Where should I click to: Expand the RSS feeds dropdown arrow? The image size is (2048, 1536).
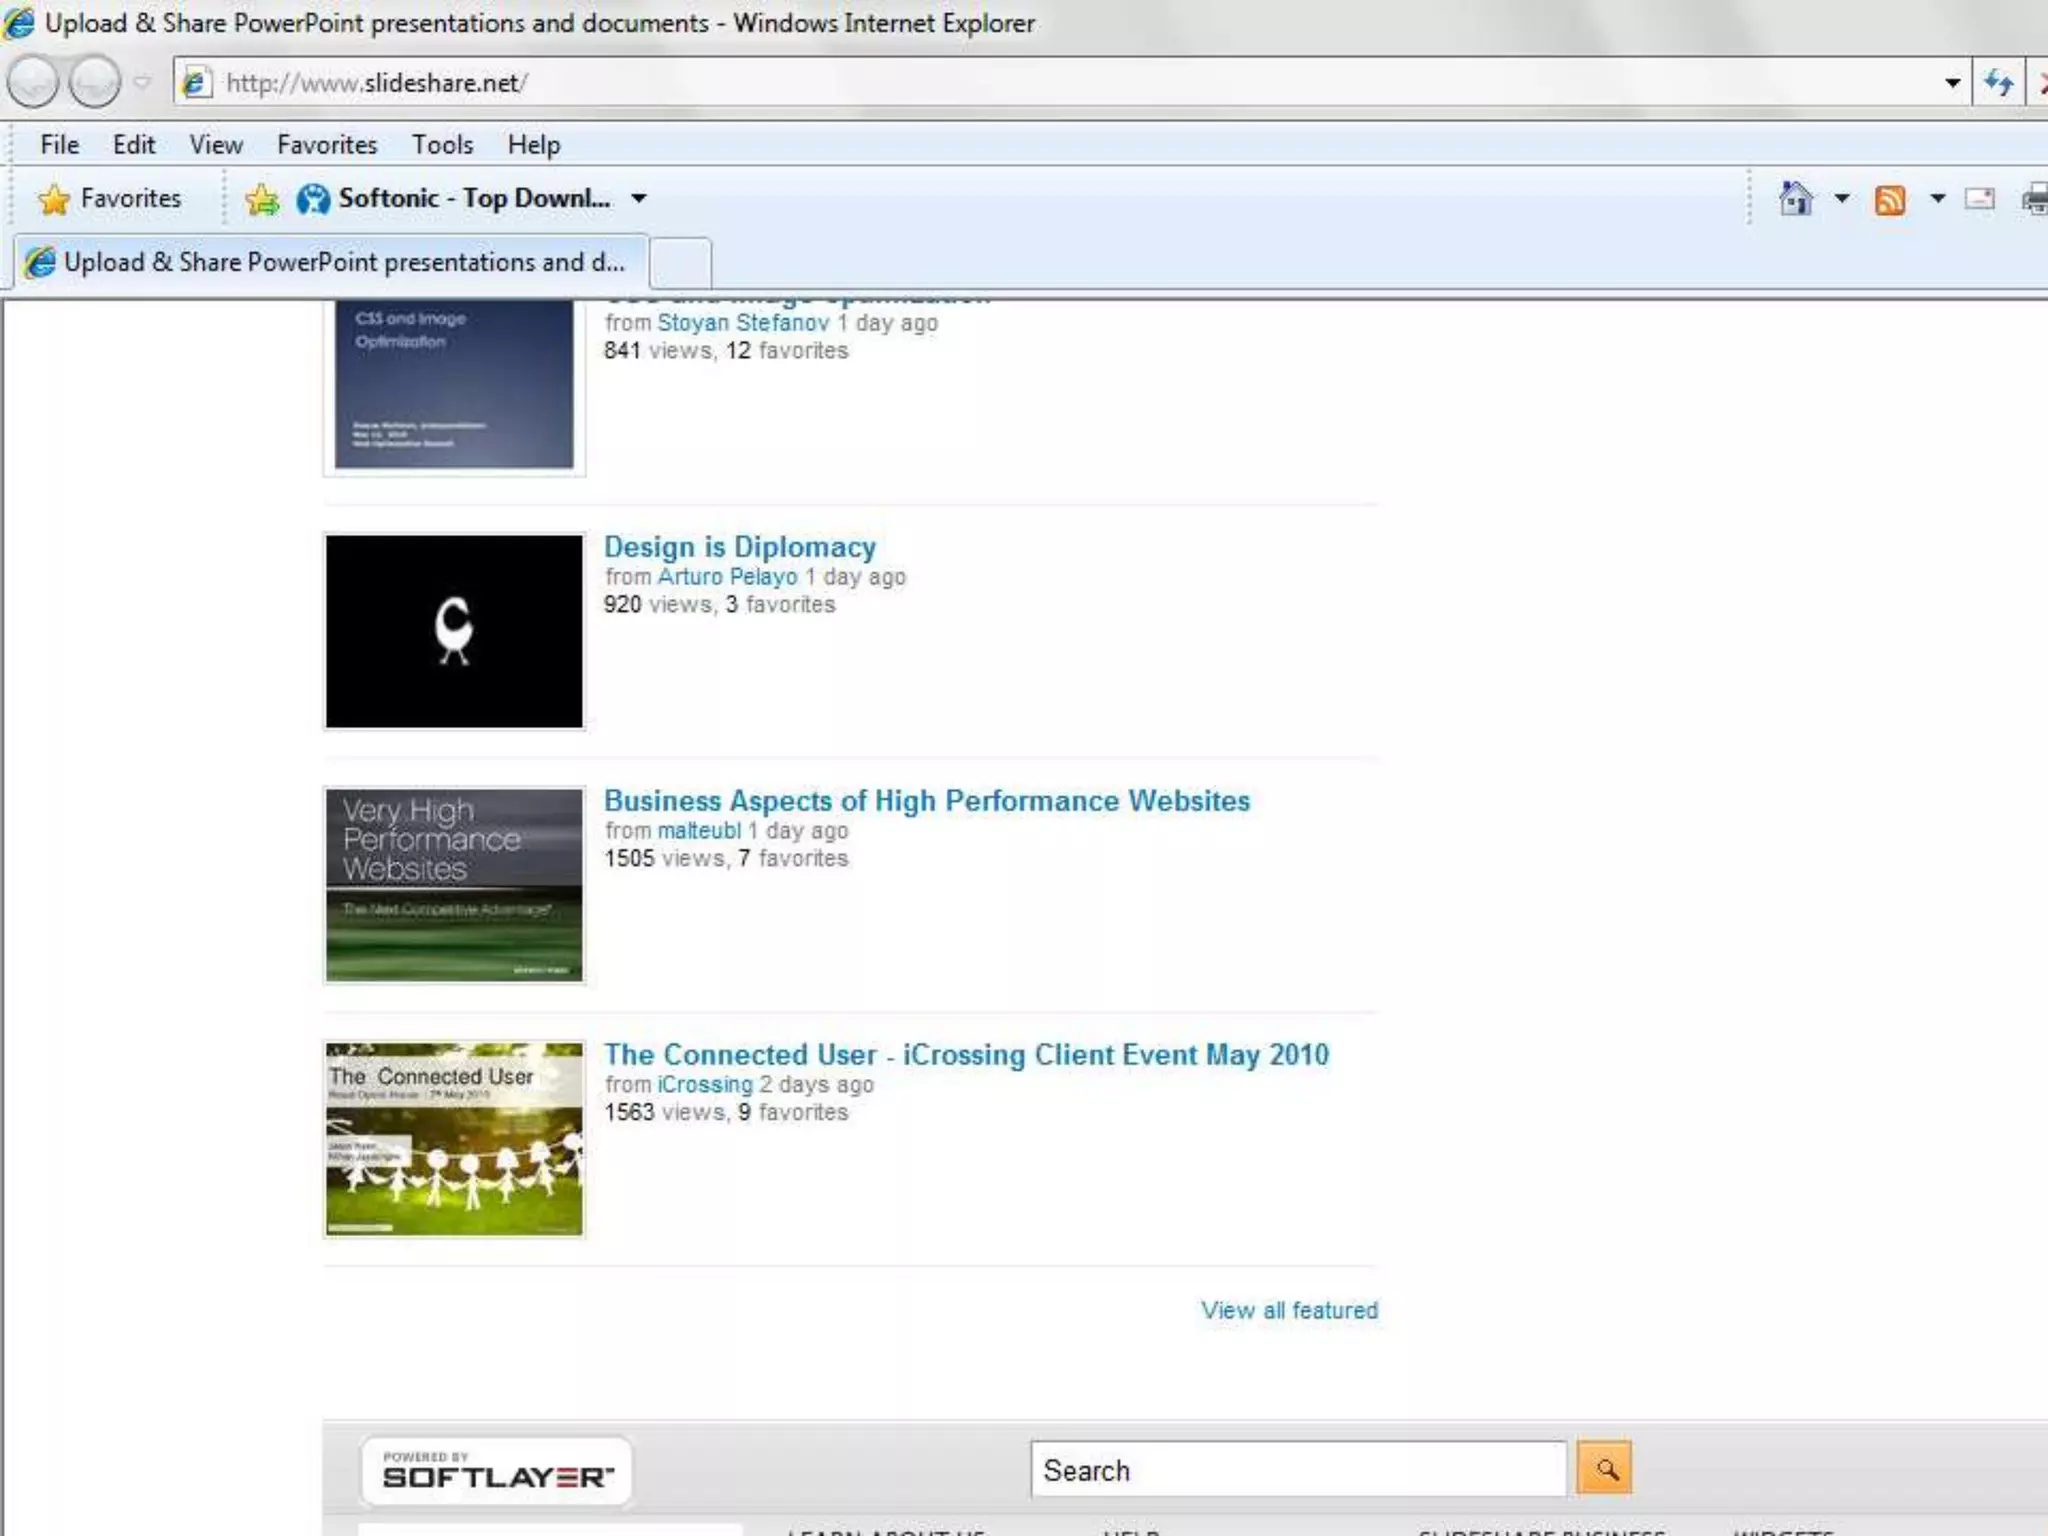pyautogui.click(x=1937, y=199)
